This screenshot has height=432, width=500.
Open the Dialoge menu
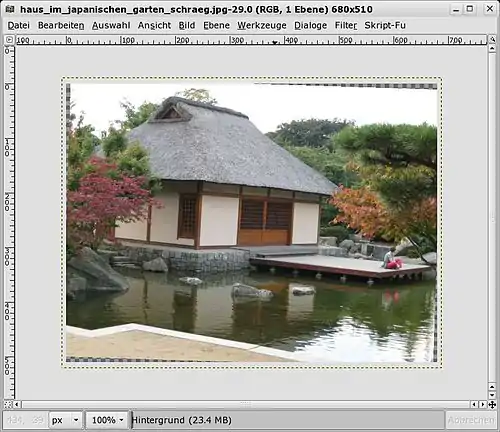pos(310,25)
